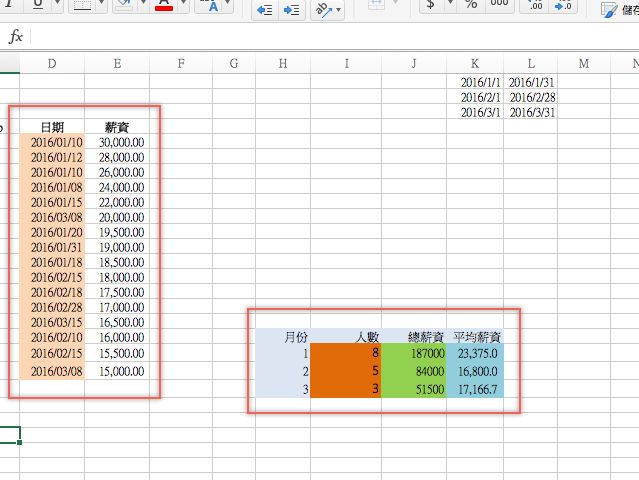Open the phonetic guide dropdown arrow
The width and height of the screenshot is (639, 480).
point(228,4)
